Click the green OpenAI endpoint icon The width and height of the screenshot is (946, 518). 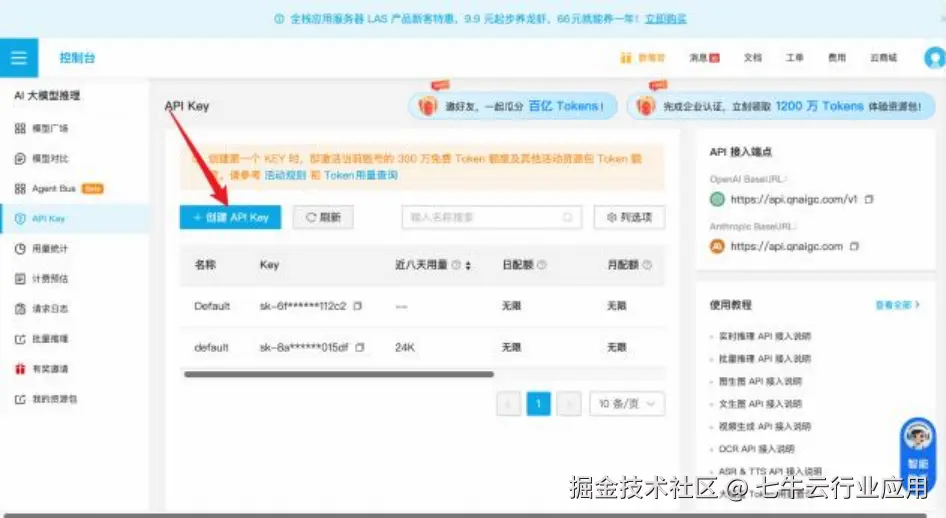(x=717, y=199)
